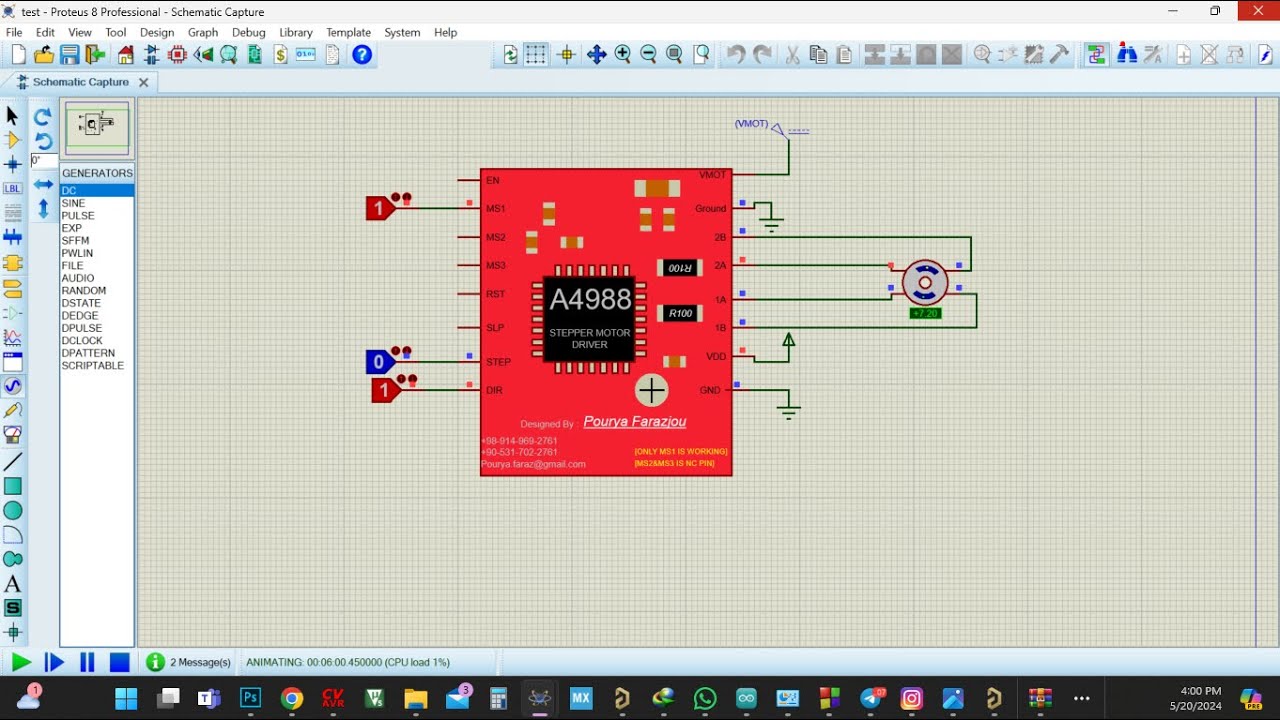Viewport: 1280px width, 720px height.
Task: Select DC in the generators list
Action: tap(97, 190)
